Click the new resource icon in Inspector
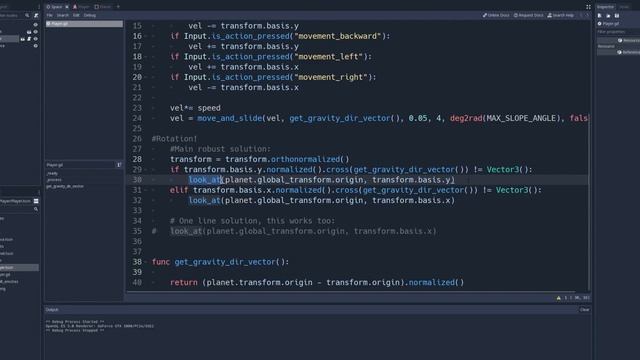Viewport: 640px width, 360px height. [x=600, y=16]
